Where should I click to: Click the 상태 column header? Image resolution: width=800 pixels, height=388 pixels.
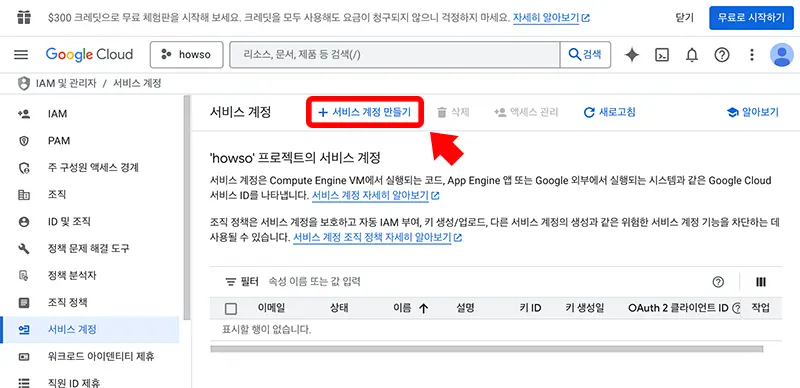[339, 308]
